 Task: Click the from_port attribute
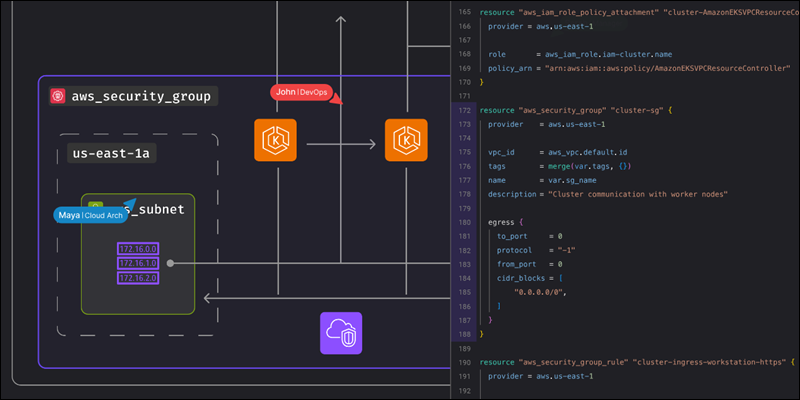tap(516, 264)
